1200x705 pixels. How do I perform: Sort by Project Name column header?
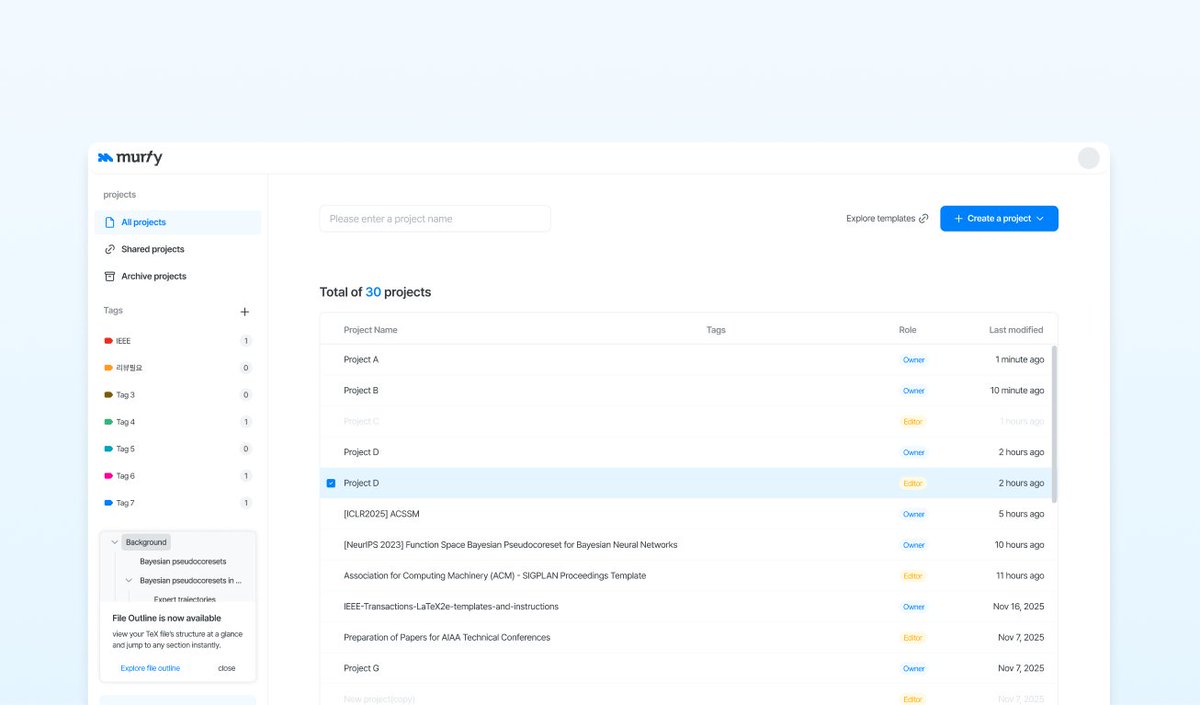370,330
